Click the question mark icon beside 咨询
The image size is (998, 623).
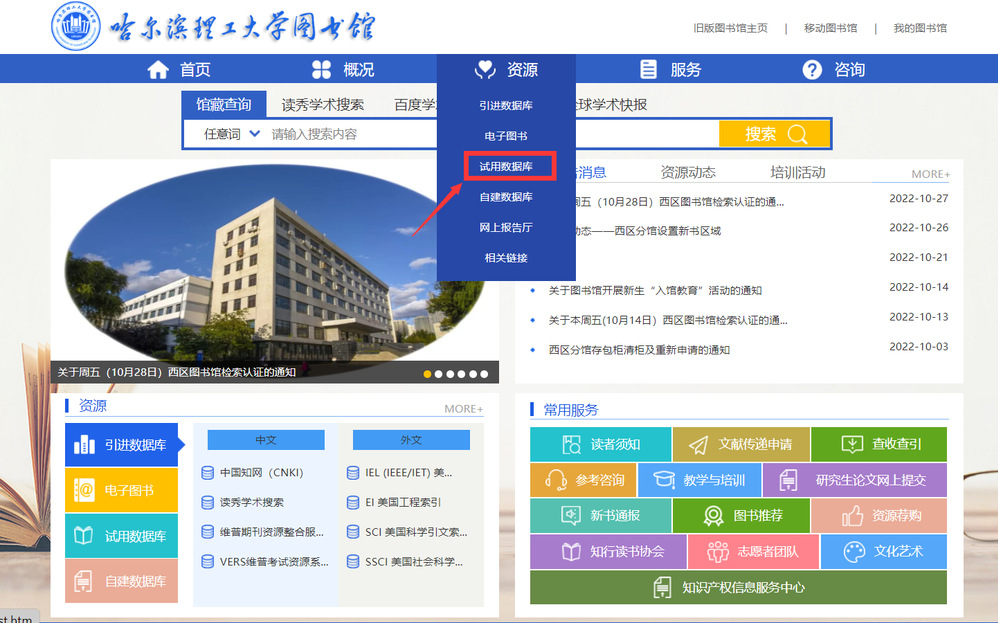[x=812, y=69]
